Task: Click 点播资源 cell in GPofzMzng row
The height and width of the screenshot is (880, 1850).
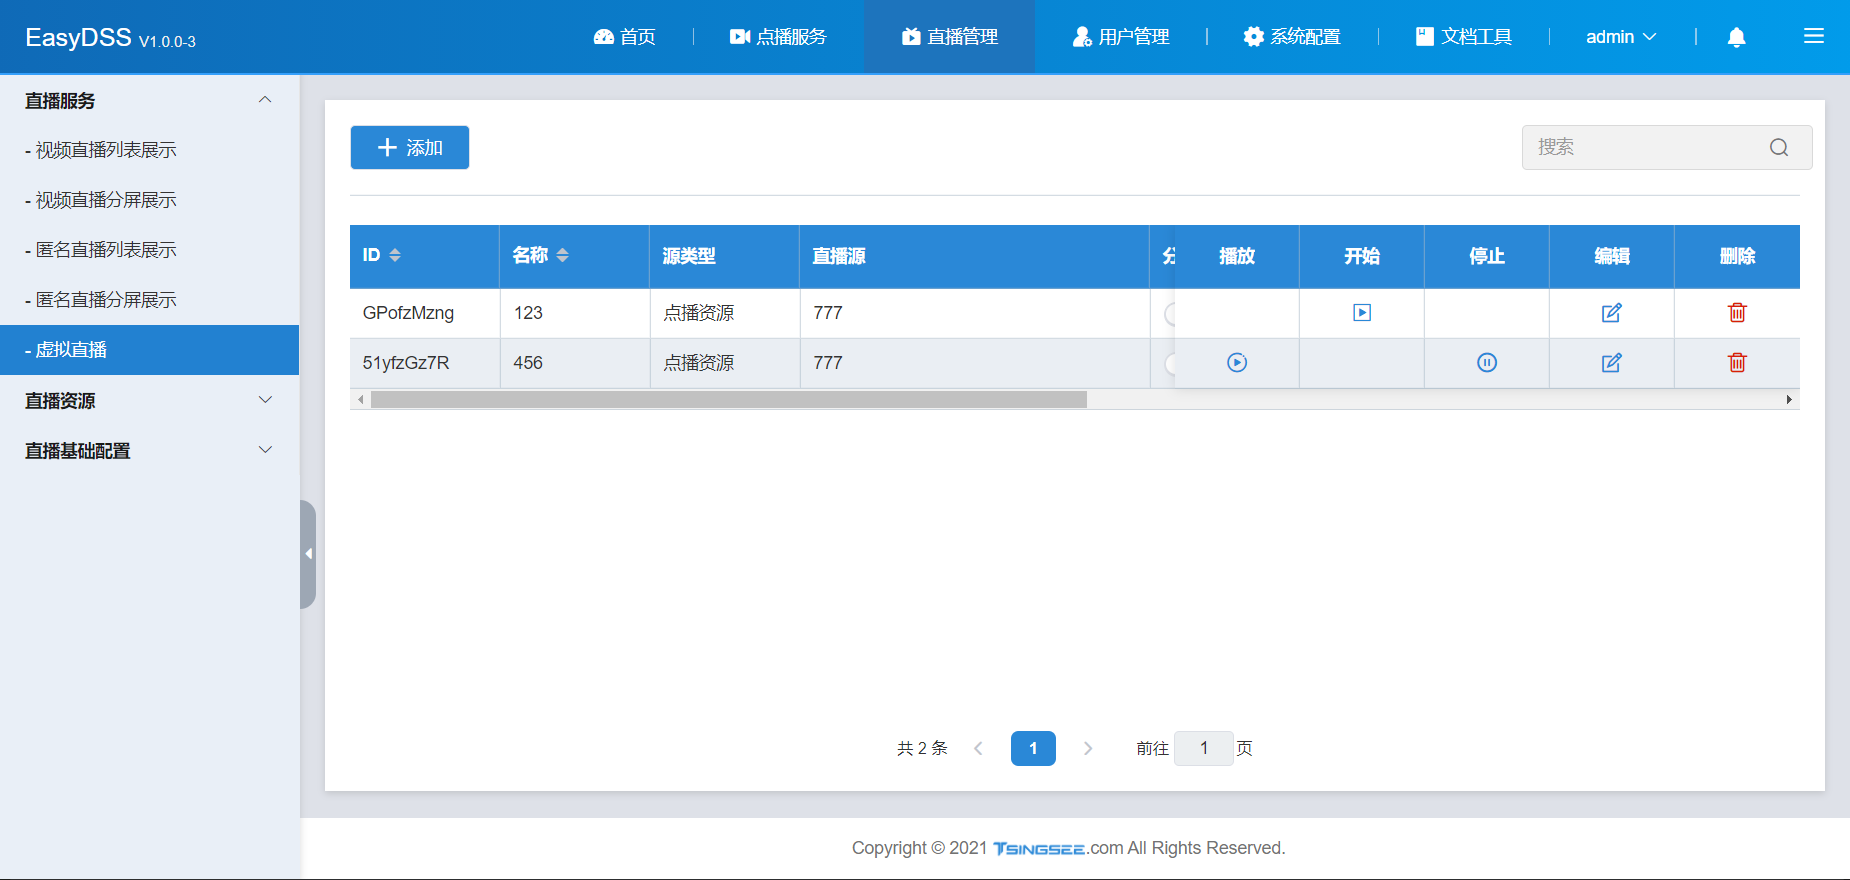Action: [x=699, y=313]
